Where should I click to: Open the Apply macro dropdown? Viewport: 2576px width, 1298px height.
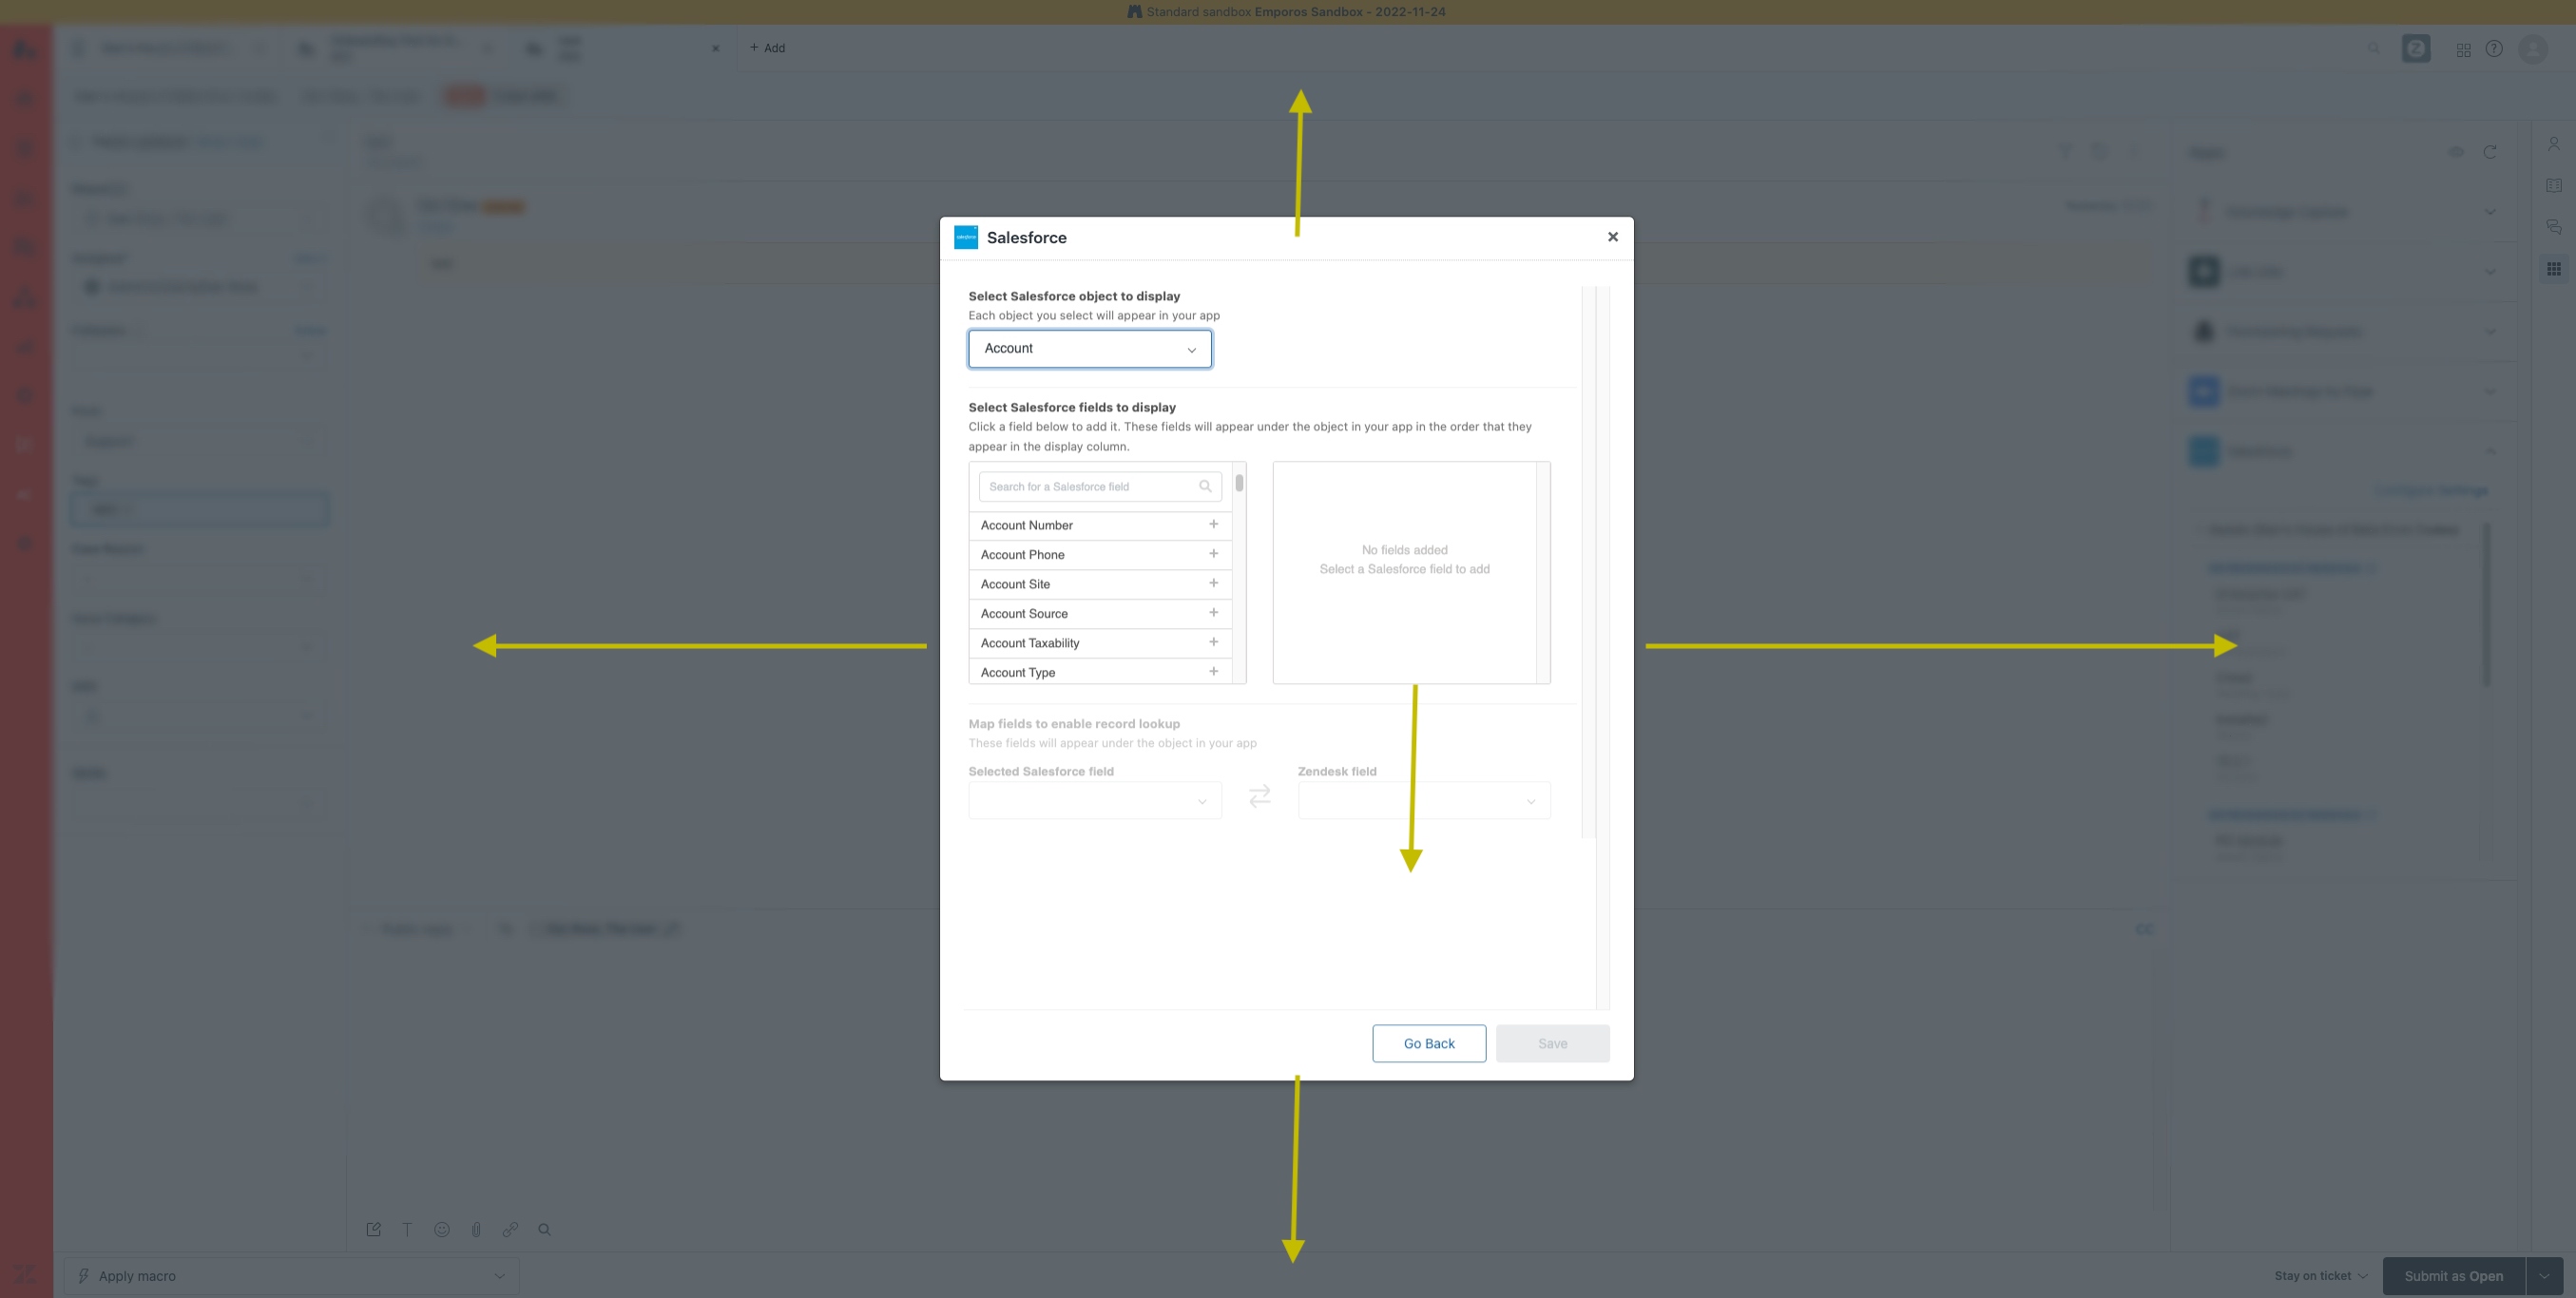(291, 1276)
